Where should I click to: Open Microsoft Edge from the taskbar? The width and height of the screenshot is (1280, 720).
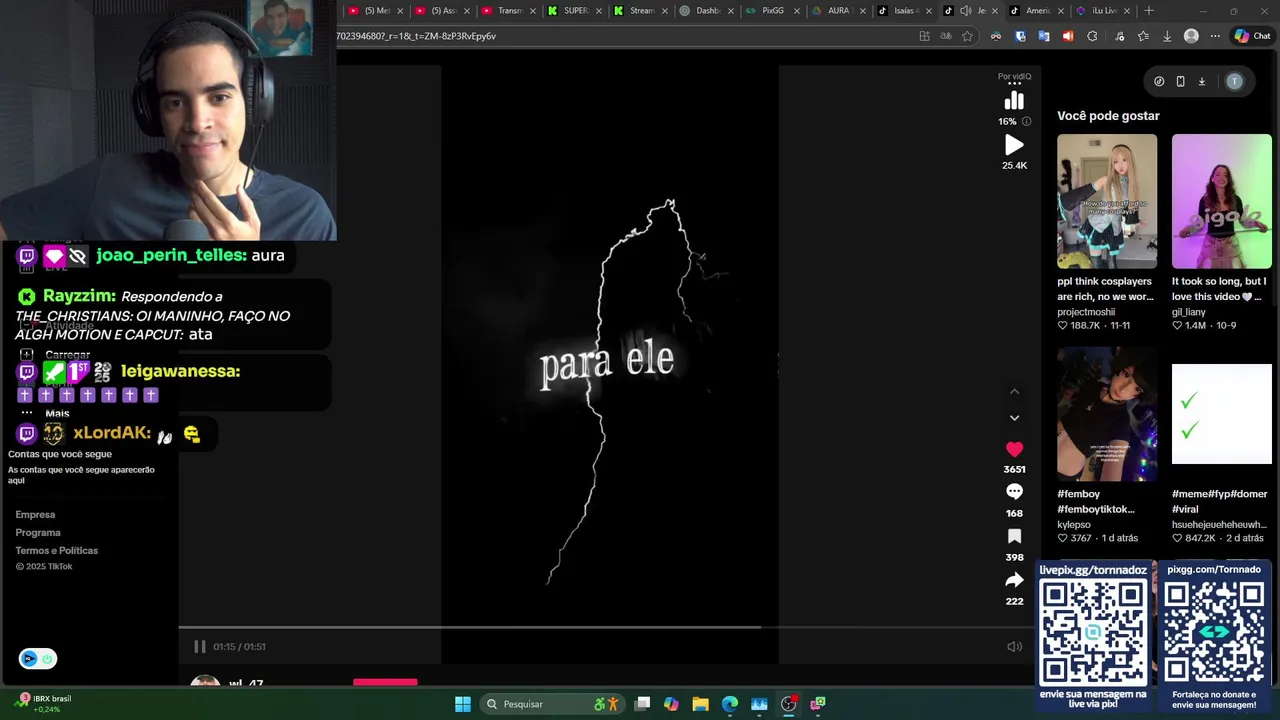[730, 704]
